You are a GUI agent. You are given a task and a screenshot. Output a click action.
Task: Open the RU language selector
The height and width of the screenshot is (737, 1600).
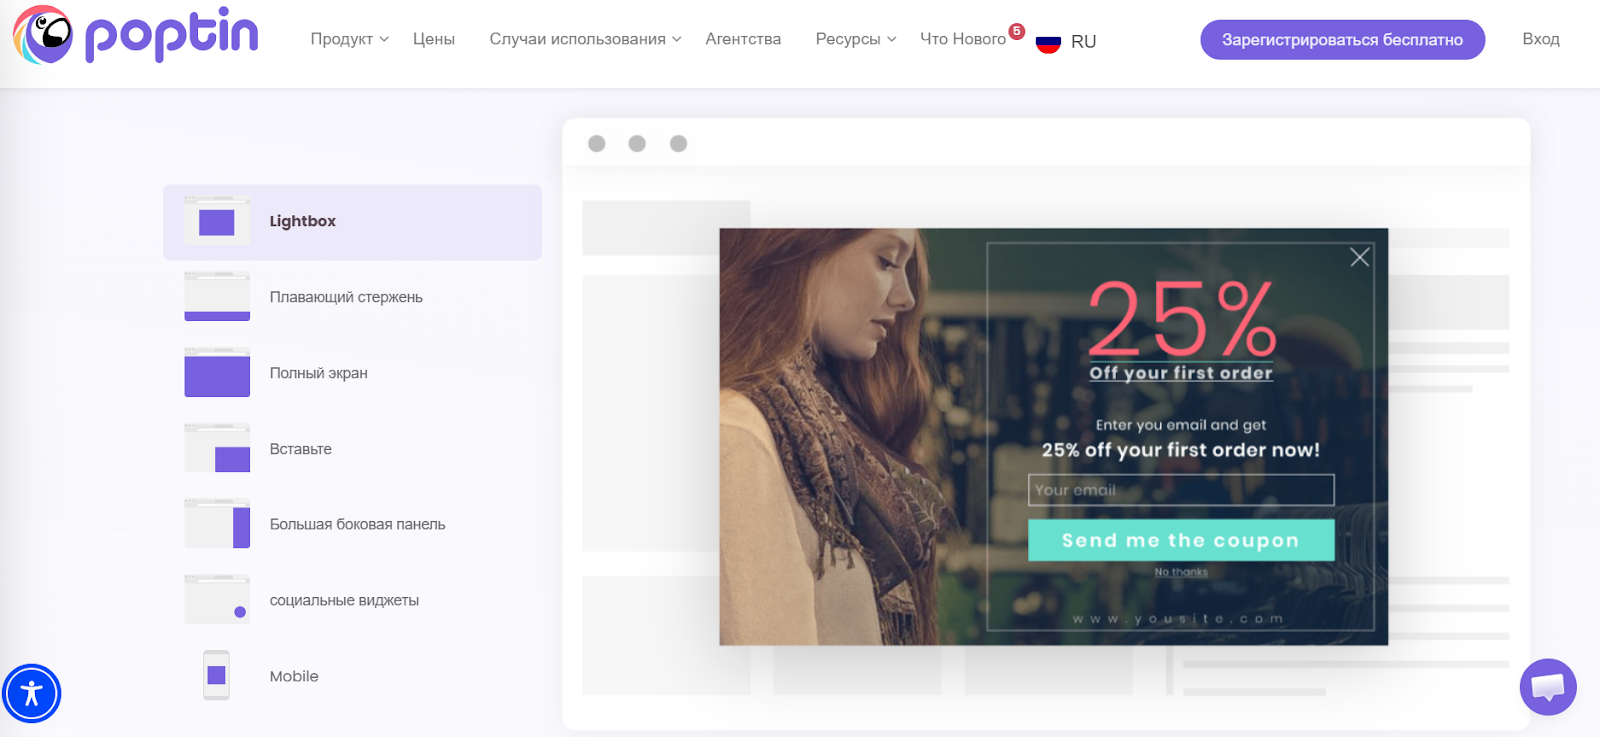click(x=1067, y=41)
